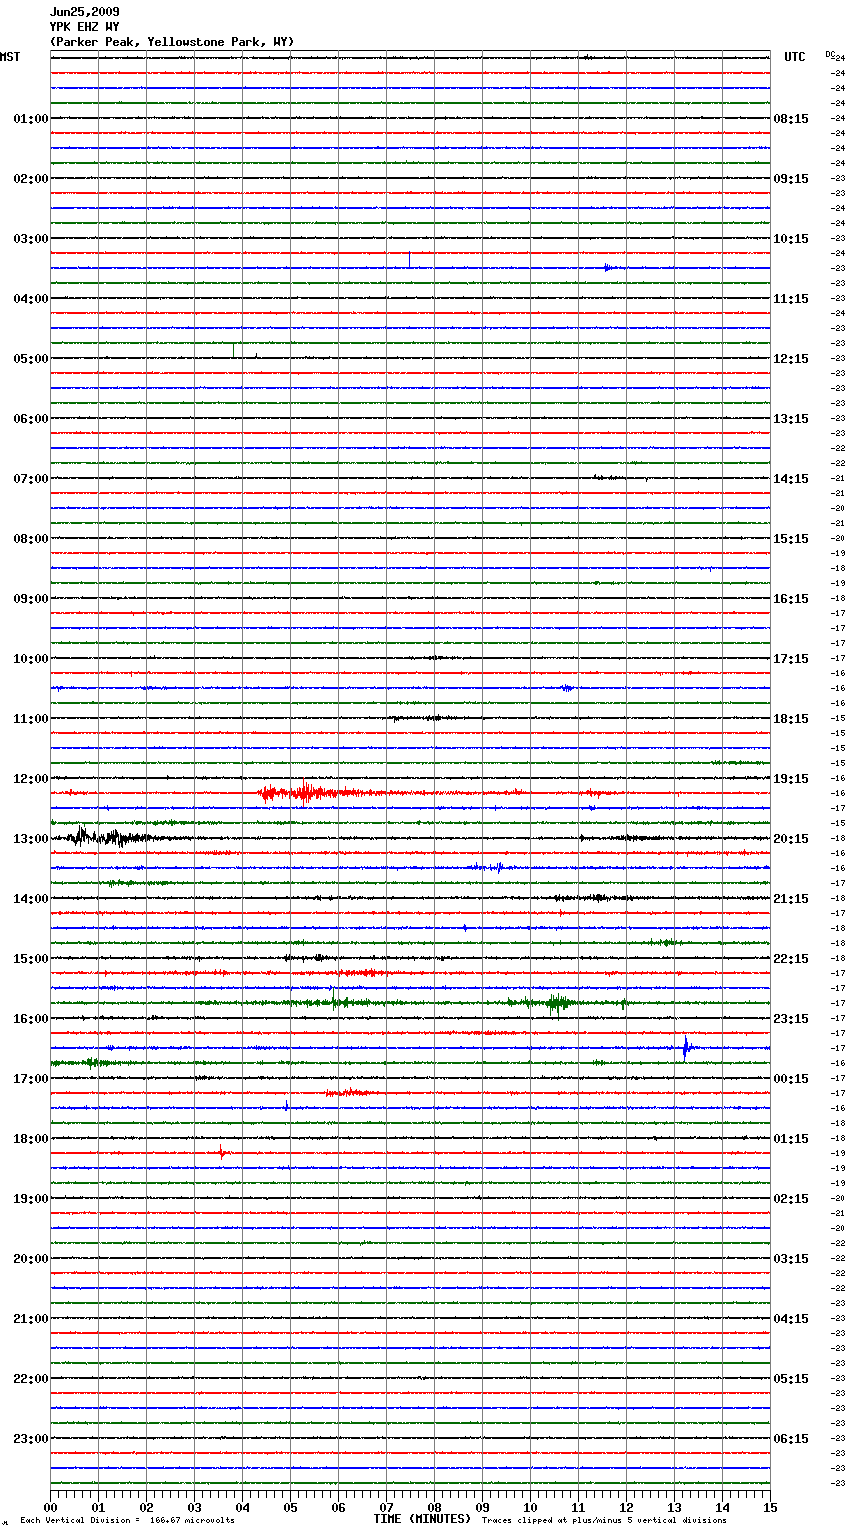
Task: Click the 22:15 UTC time label
Action: point(791,959)
